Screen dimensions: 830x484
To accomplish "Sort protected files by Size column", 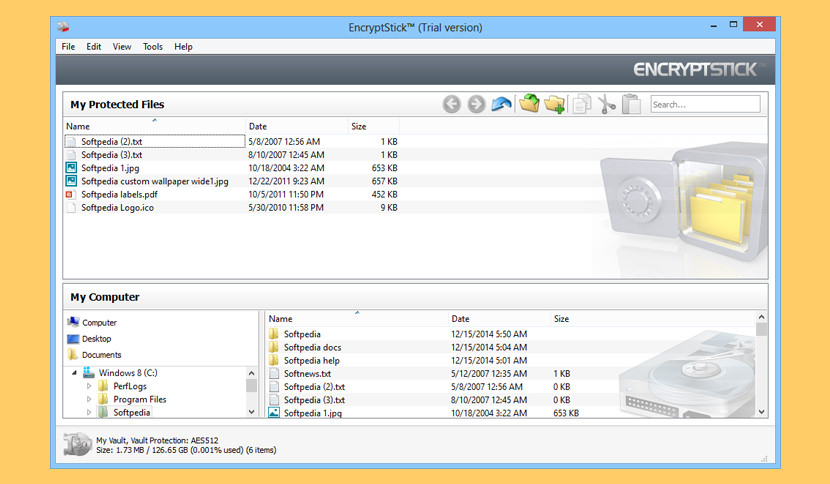I will click(374, 126).
